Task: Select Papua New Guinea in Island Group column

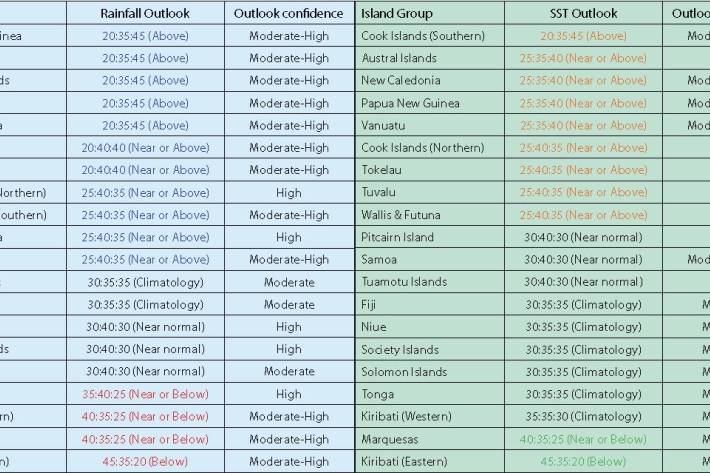Action: [x=410, y=103]
